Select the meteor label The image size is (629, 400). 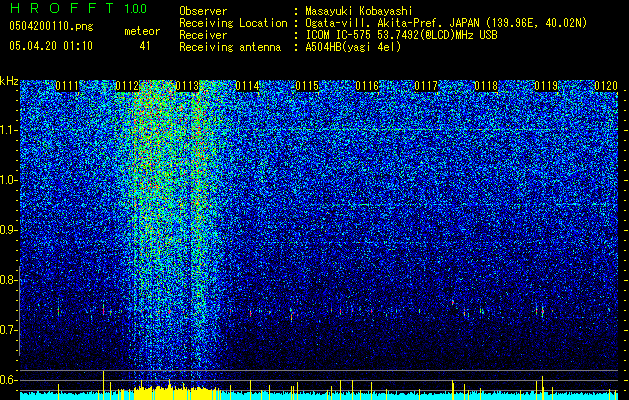[x=142, y=31]
